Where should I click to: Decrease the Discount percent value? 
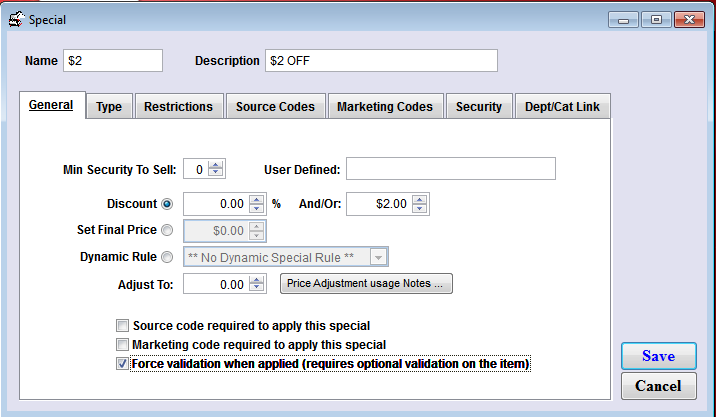[257, 208]
